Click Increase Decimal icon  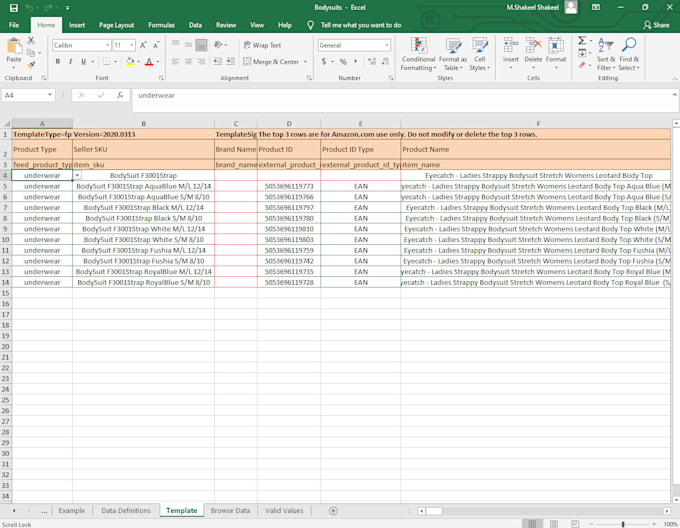(x=372, y=62)
